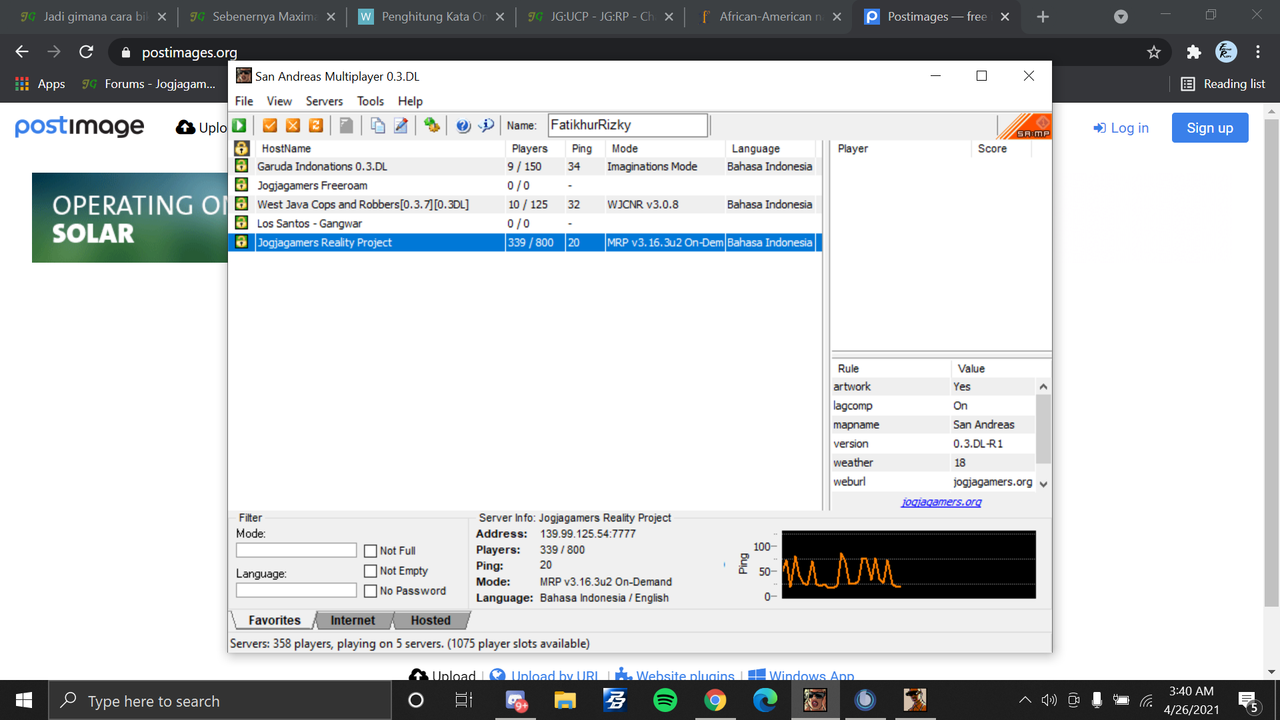Enable the Not Empty filter checkbox
The height and width of the screenshot is (720, 1280).
tap(370, 571)
